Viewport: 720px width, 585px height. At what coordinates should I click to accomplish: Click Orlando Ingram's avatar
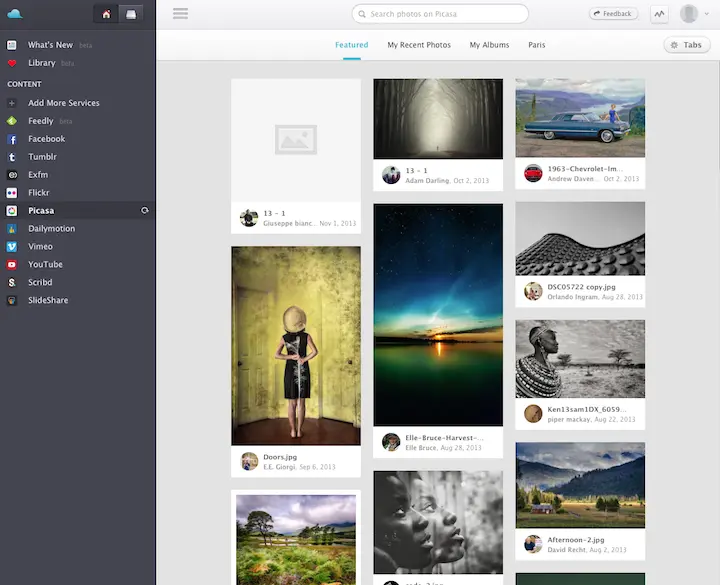click(x=533, y=291)
